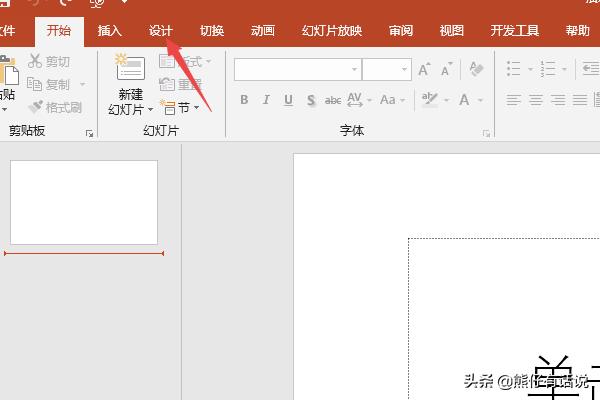This screenshot has width=600, height=400.
Task: Toggle Underline formatting
Action: (288, 100)
